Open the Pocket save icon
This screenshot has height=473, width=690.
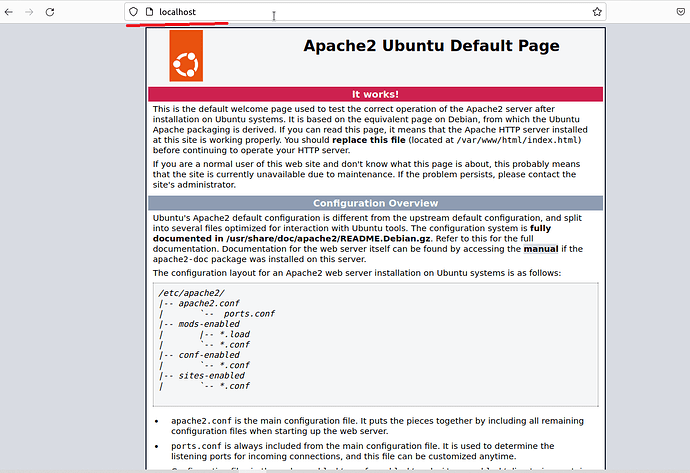(x=680, y=12)
